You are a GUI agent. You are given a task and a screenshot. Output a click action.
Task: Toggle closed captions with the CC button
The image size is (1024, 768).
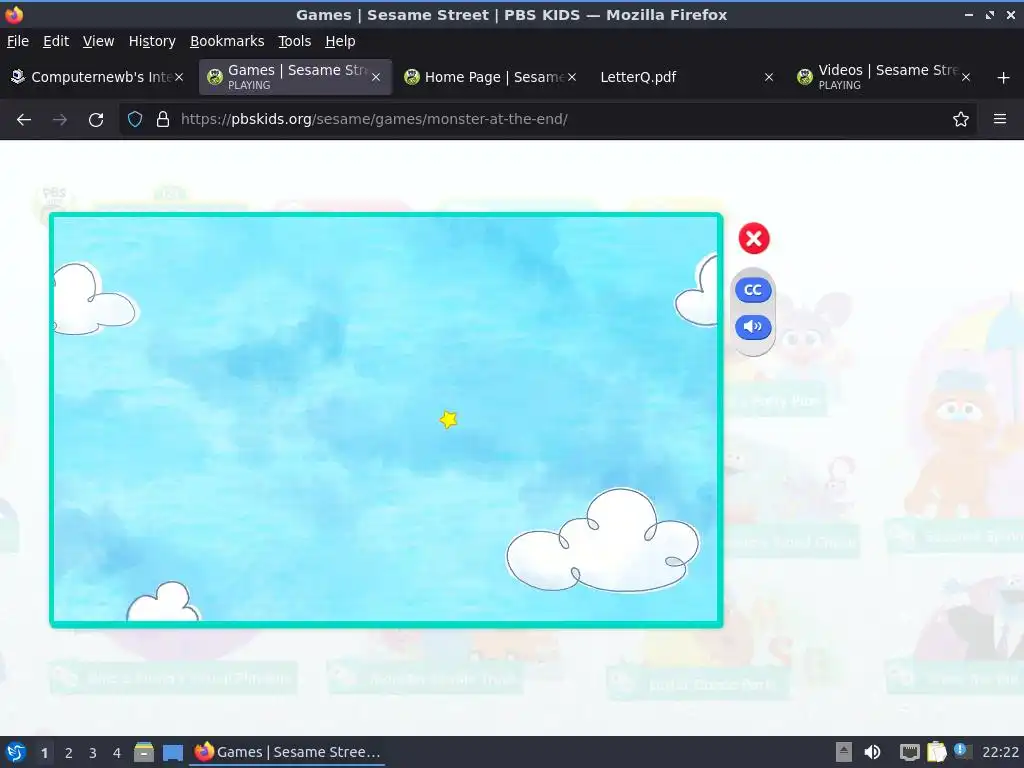click(753, 290)
